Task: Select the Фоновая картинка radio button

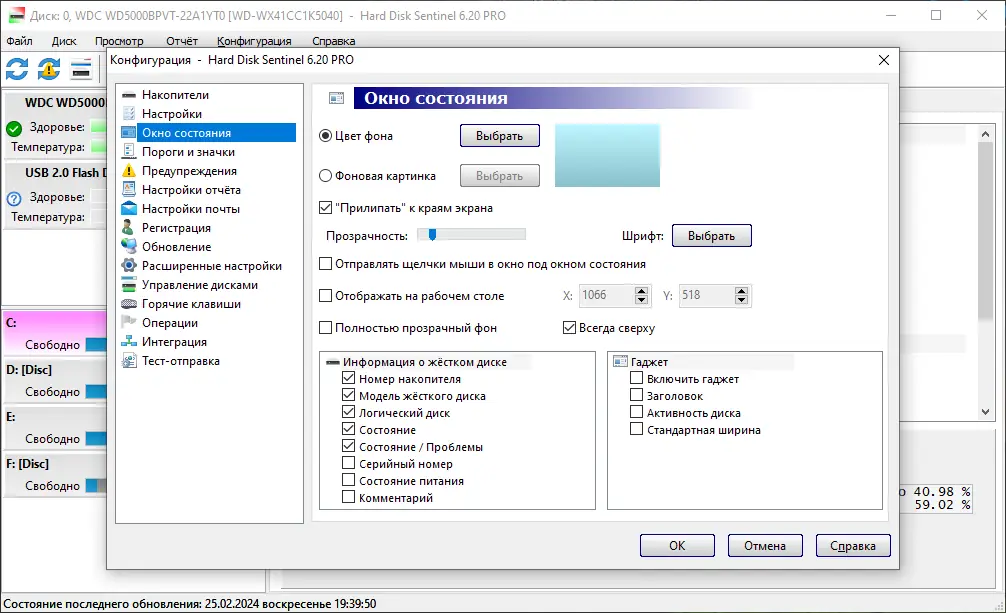Action: point(325,176)
